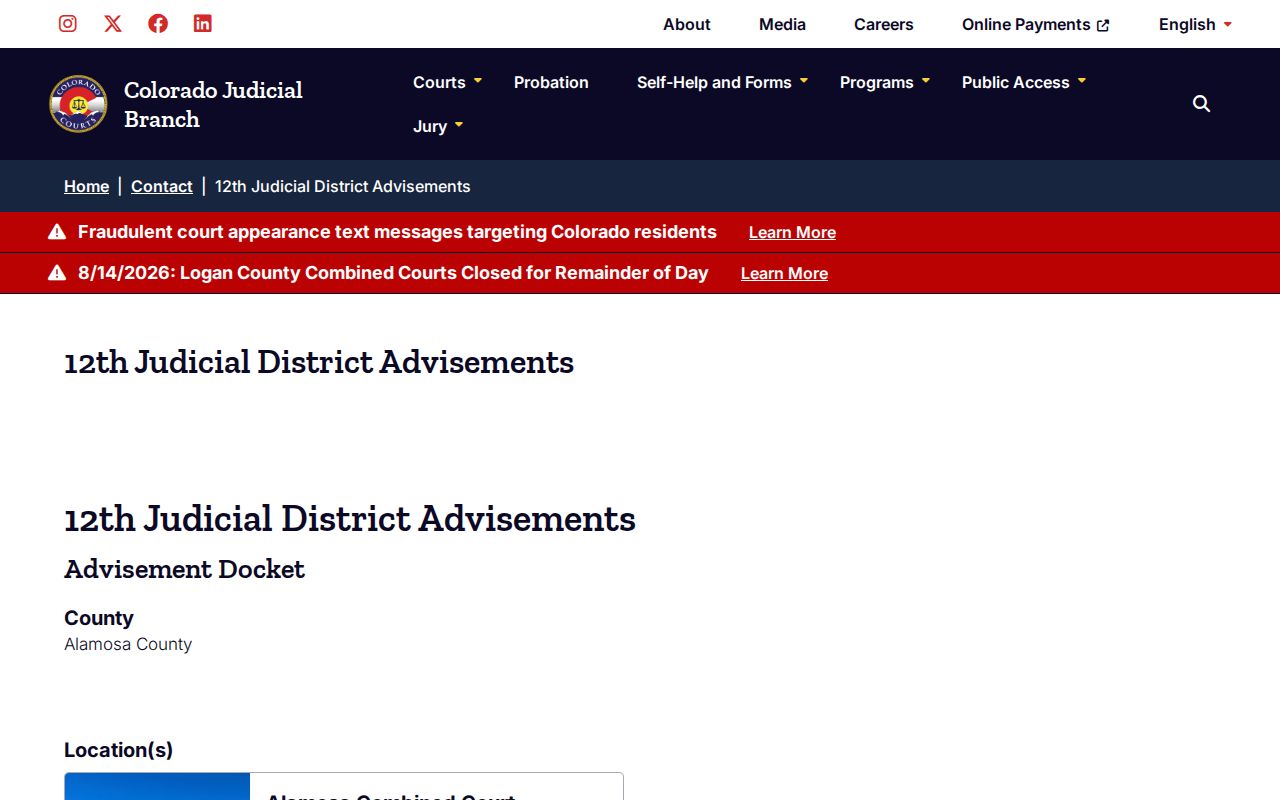
Task: Click the Alamosa County text
Action: click(x=128, y=644)
